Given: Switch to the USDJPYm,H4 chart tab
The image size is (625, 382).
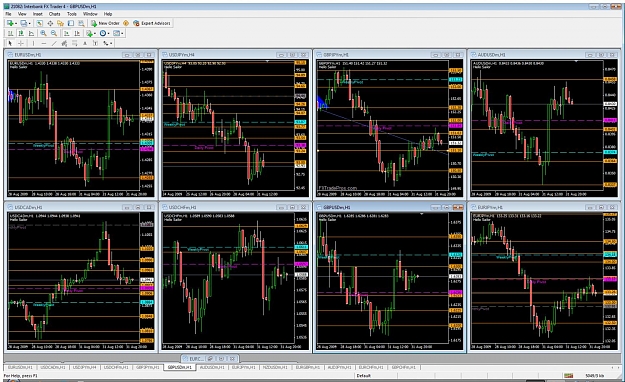Looking at the screenshot, I should (84, 367).
